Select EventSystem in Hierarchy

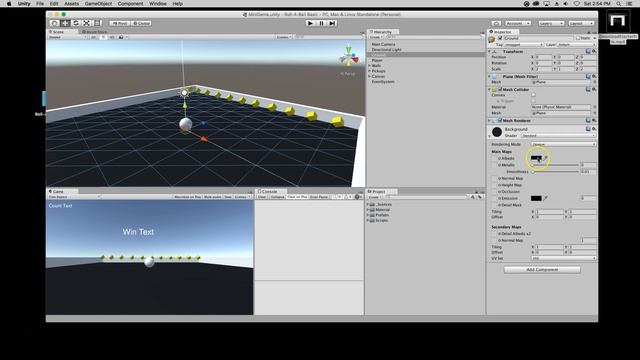pyautogui.click(x=383, y=82)
